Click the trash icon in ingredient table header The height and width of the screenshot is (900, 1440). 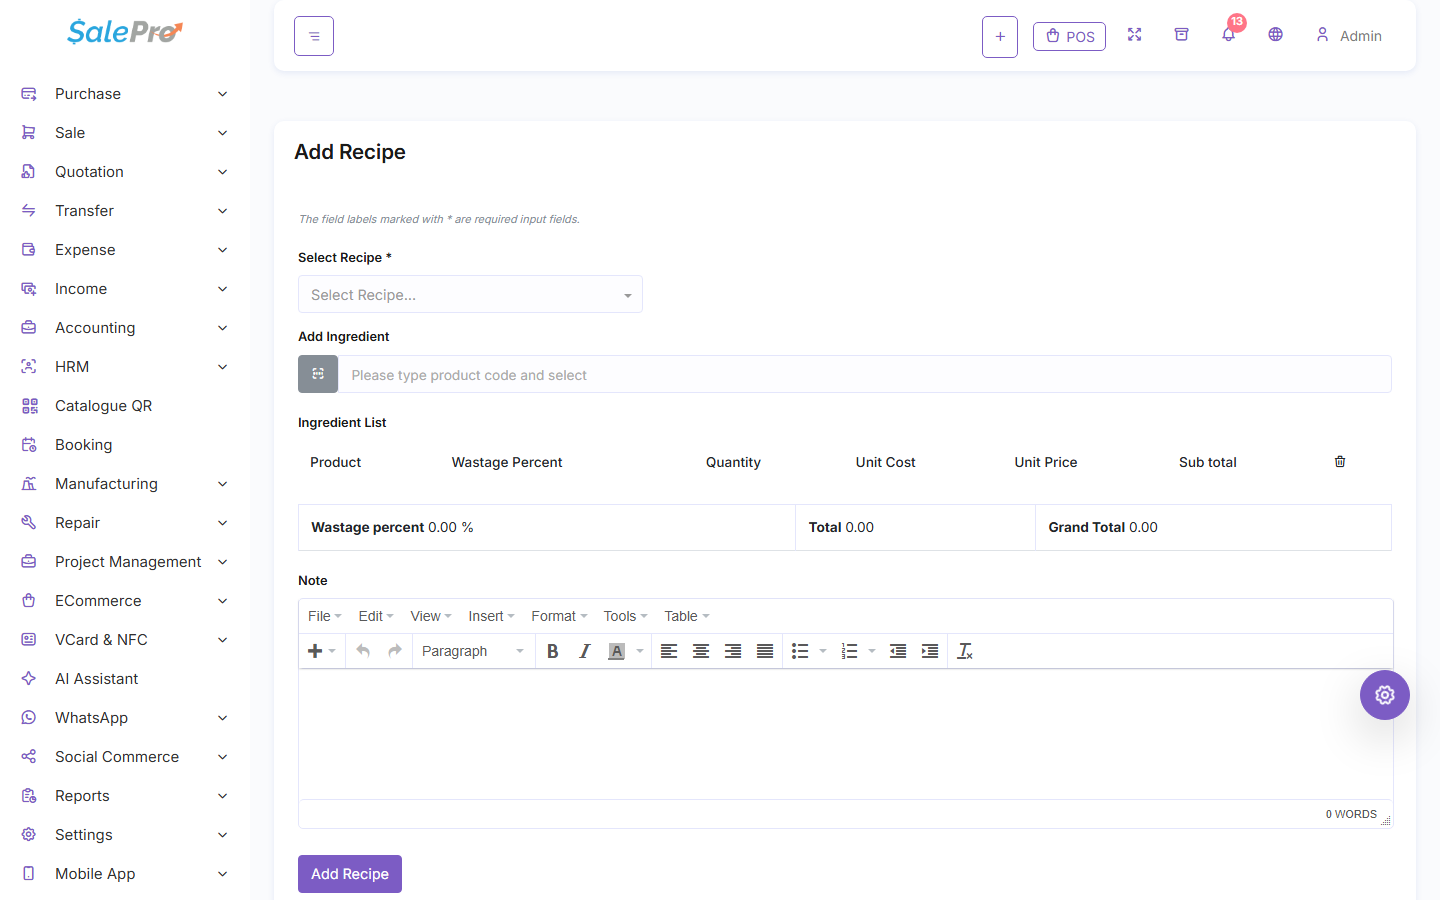(1340, 462)
